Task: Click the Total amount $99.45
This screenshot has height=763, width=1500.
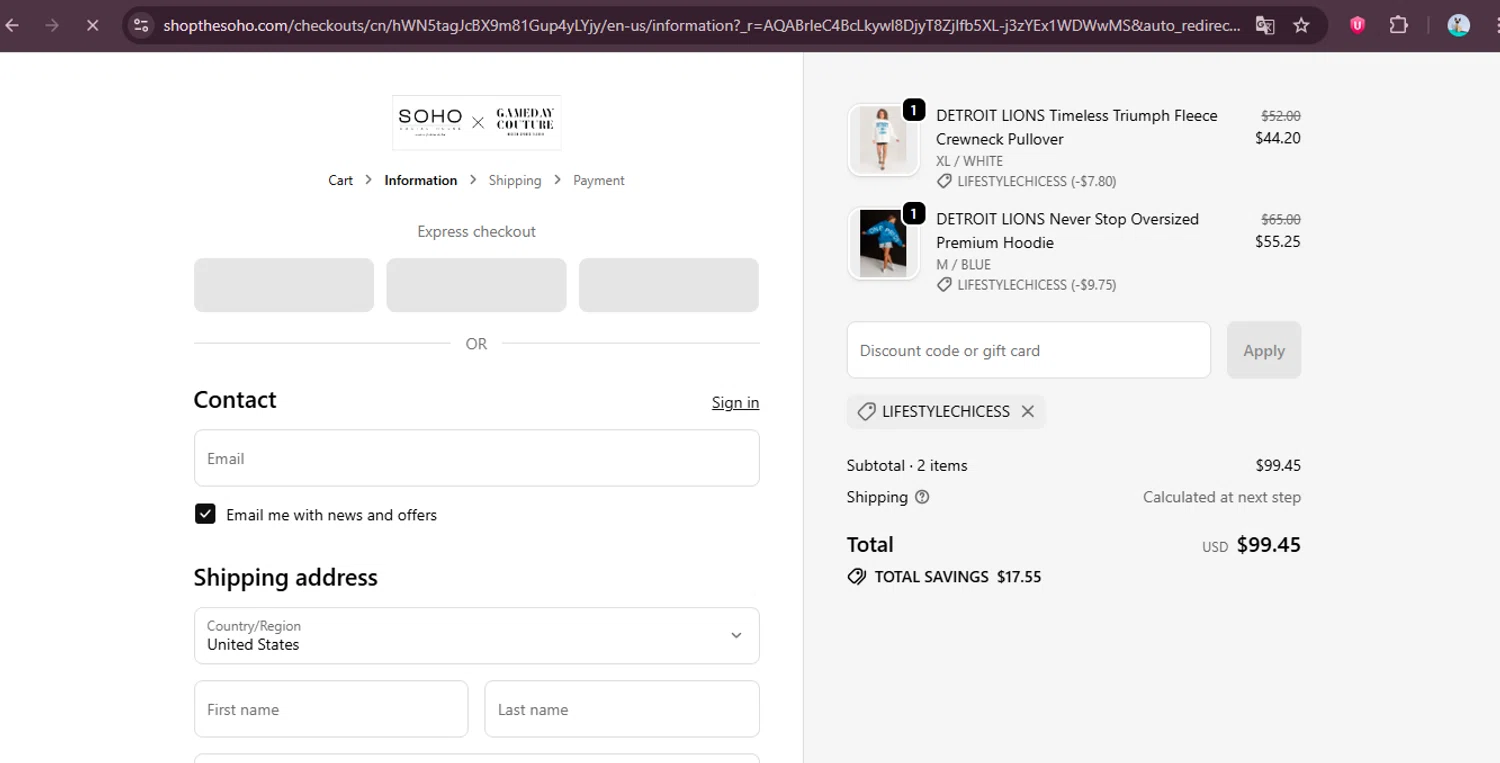Action: click(1268, 545)
